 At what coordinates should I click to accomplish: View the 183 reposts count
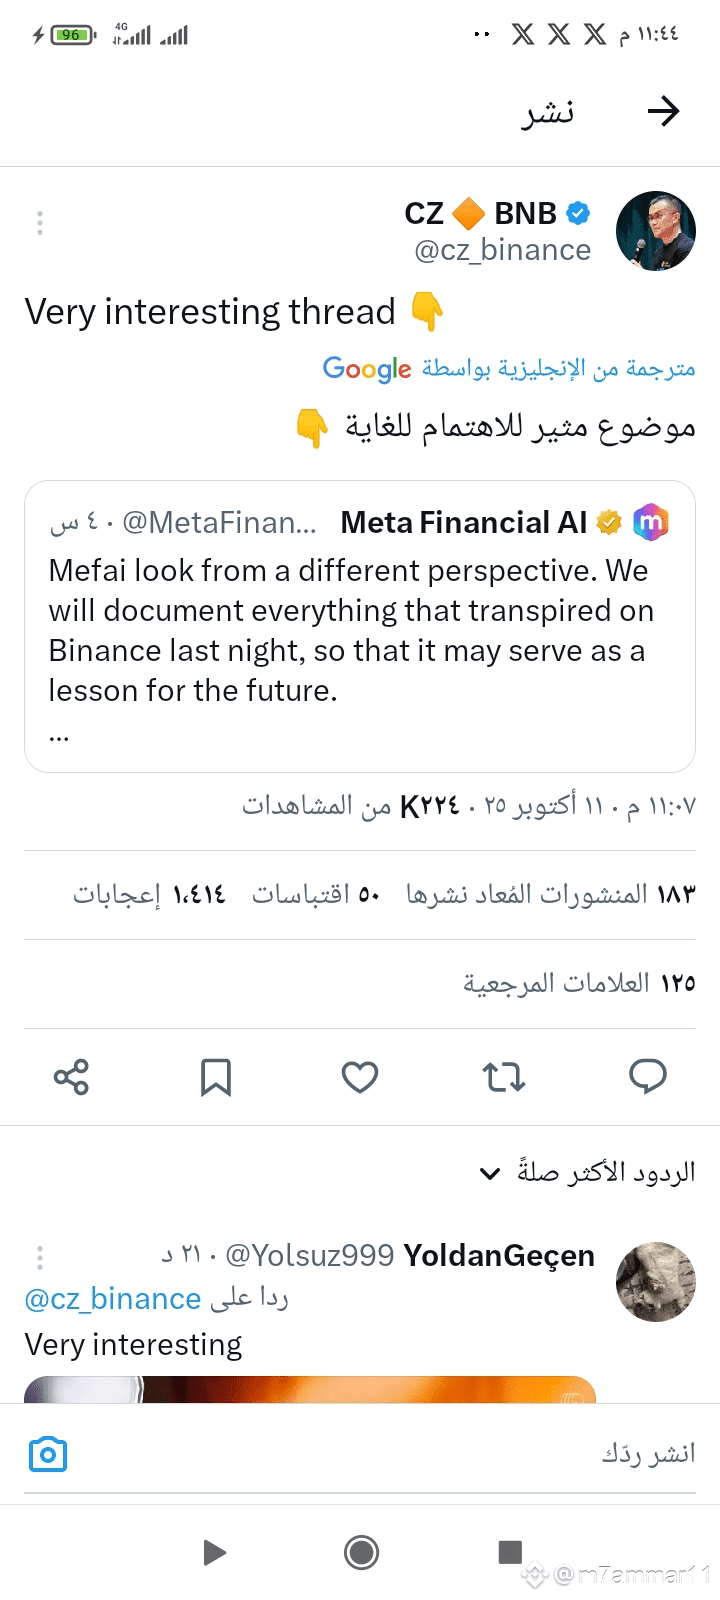[550, 894]
